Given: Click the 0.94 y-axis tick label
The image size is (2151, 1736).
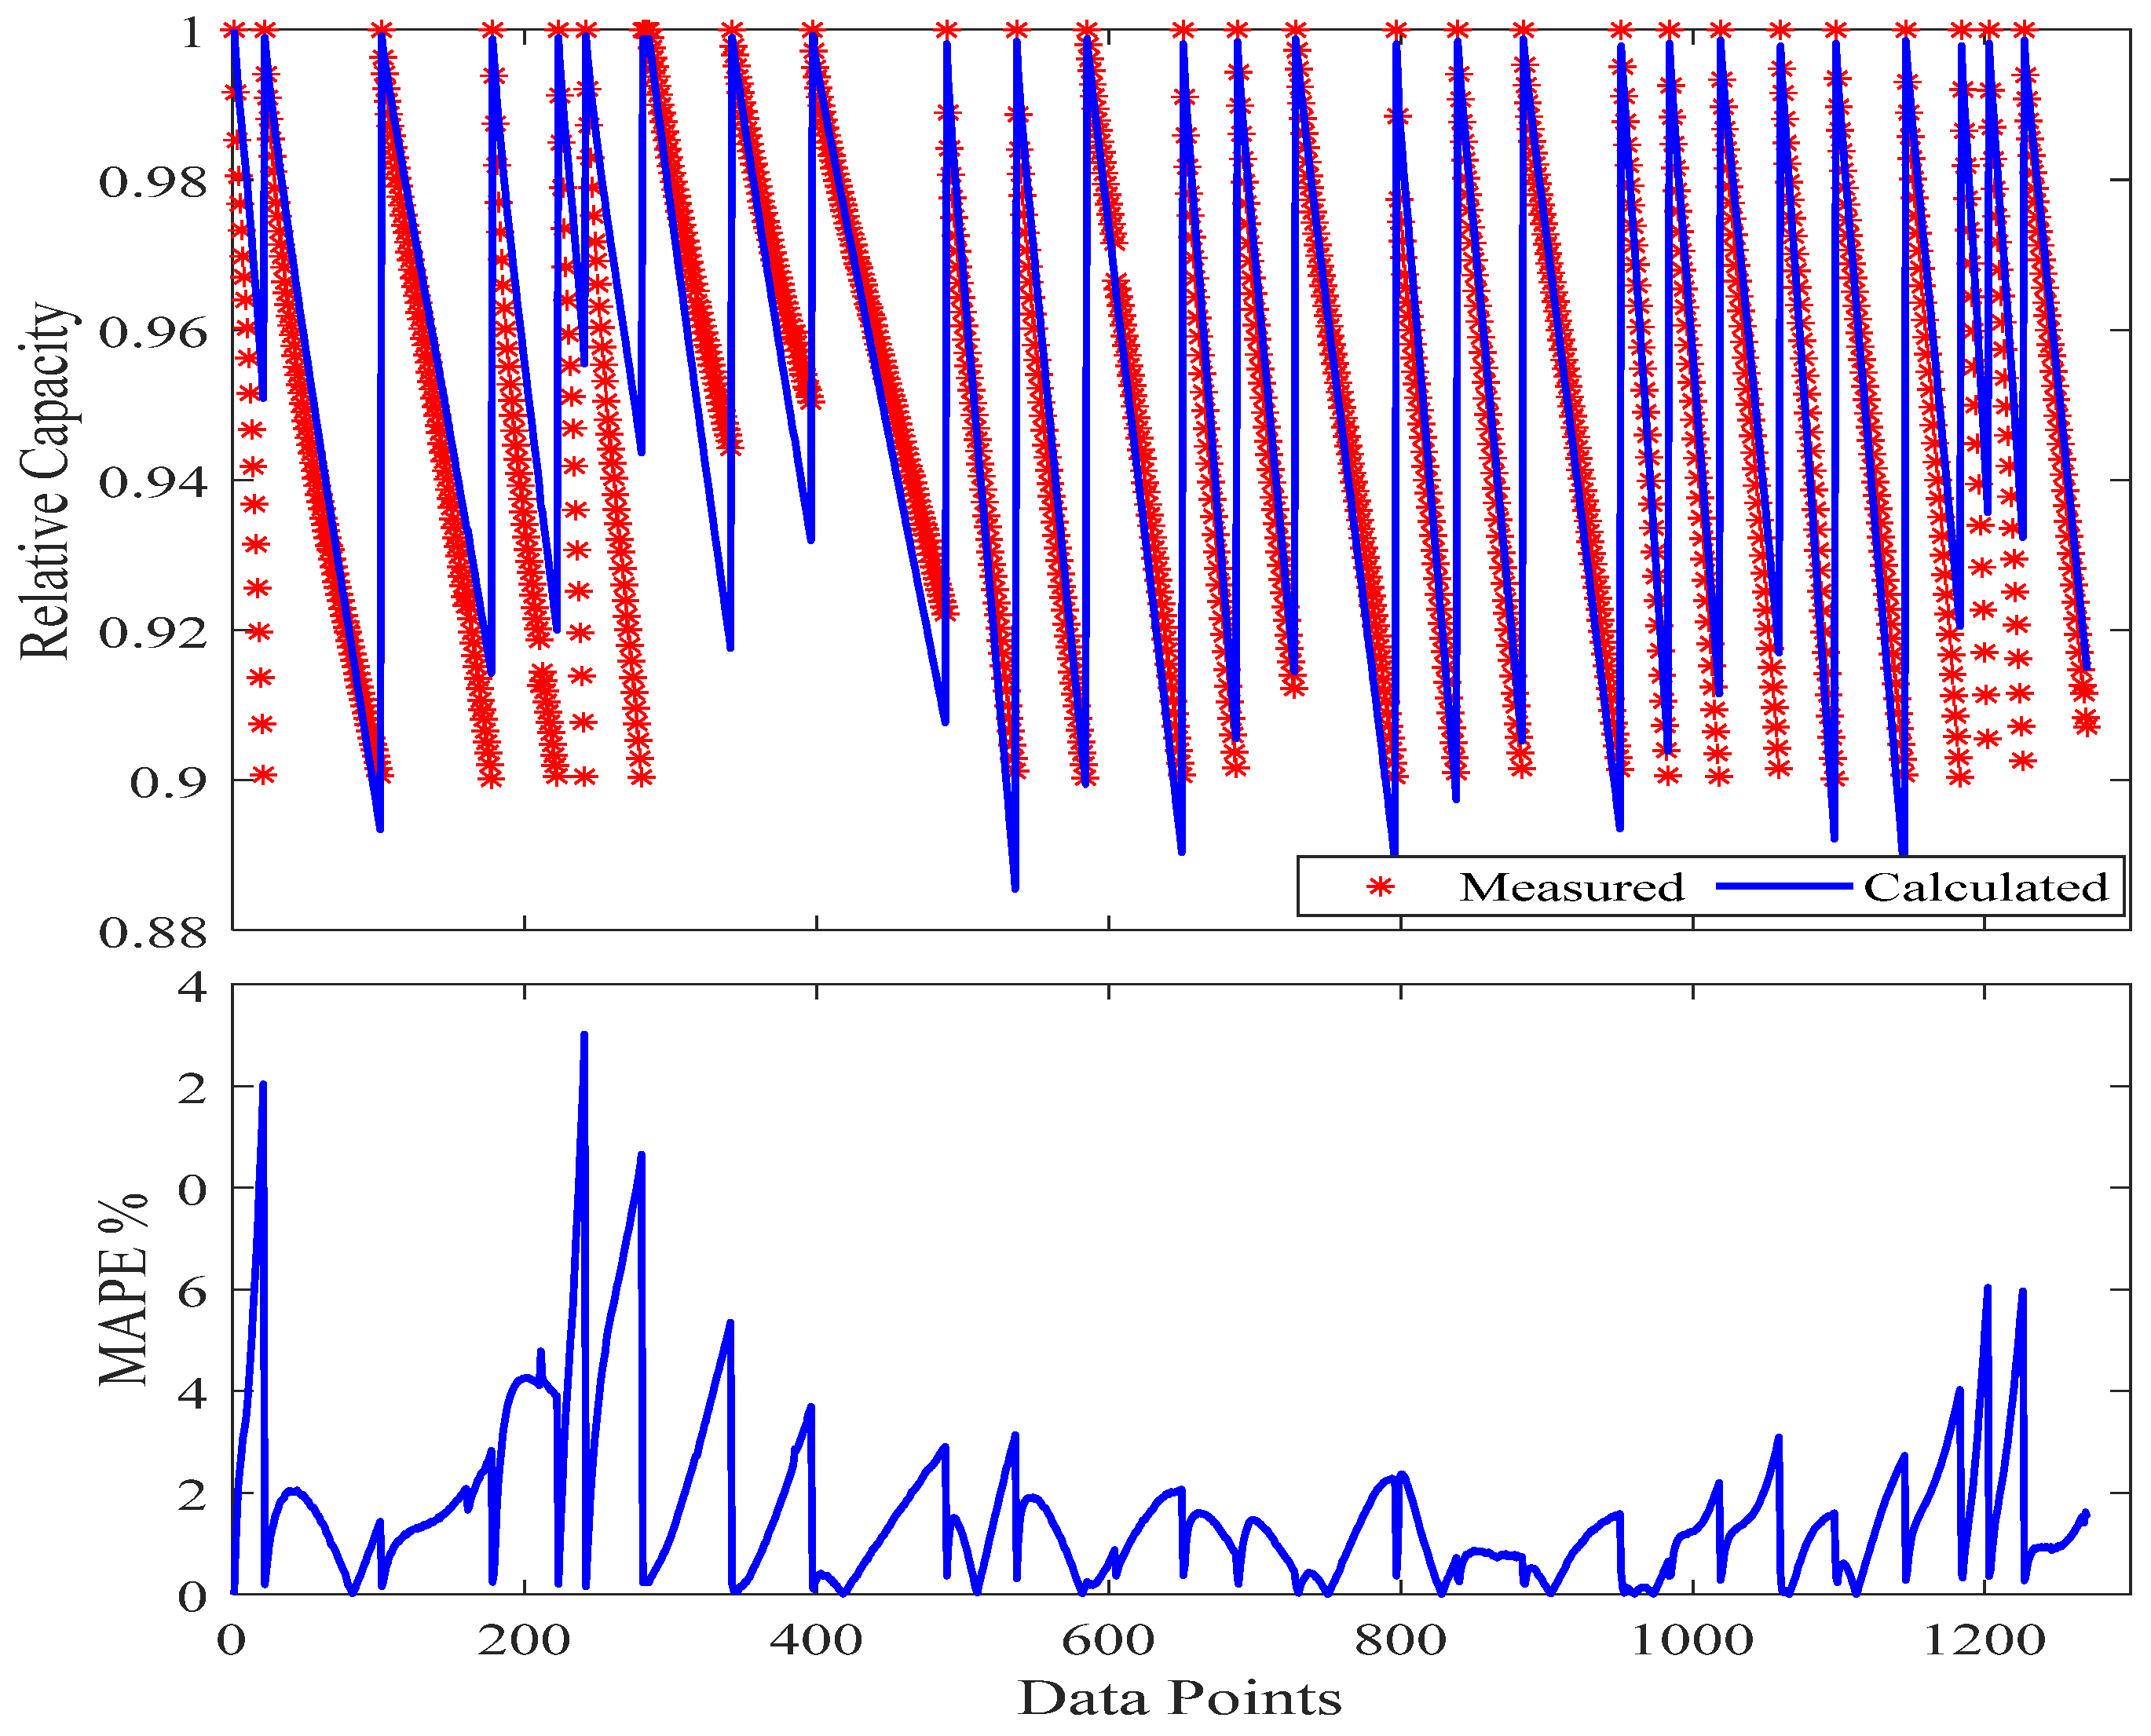Looking at the screenshot, I should coord(153,483).
